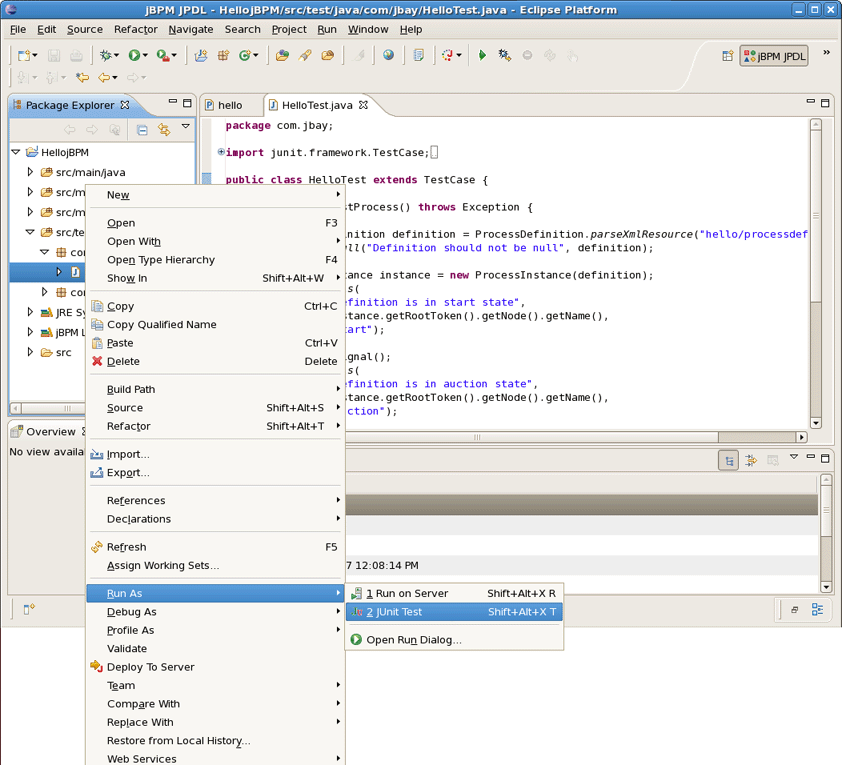The height and width of the screenshot is (765, 842).
Task: Collapse the HellojBPM project node
Action: (16, 152)
